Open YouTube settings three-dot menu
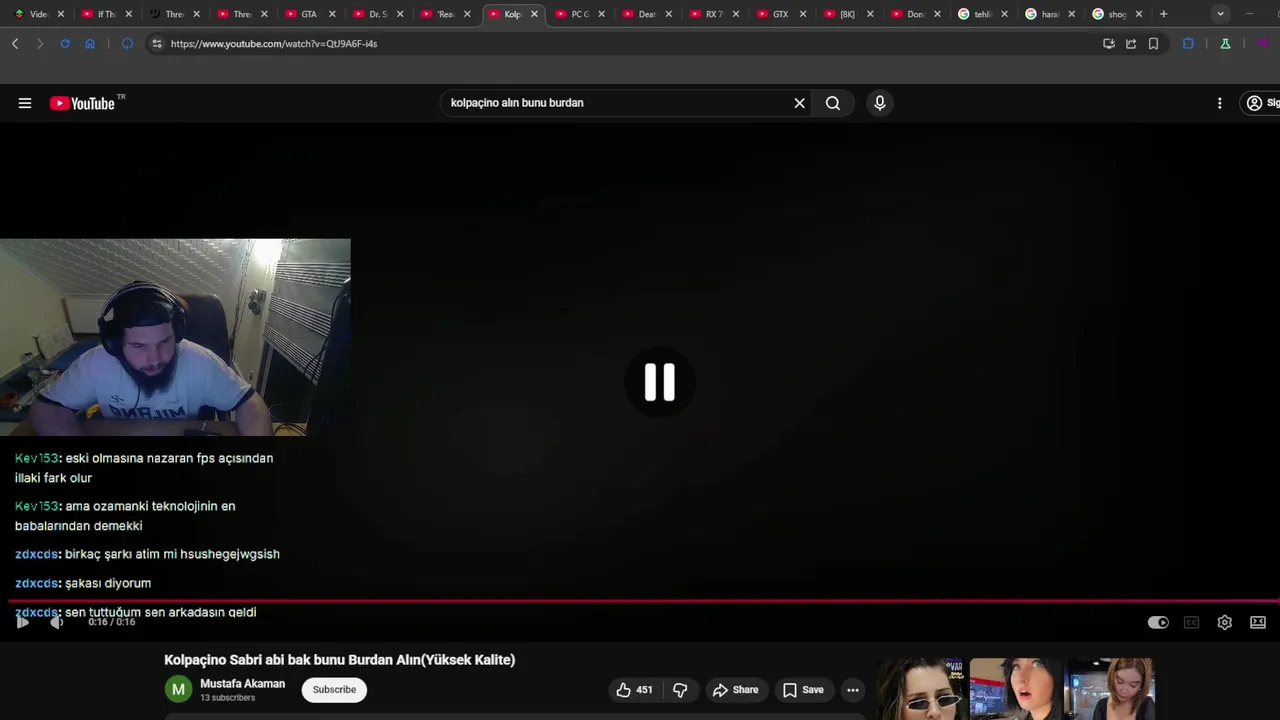Viewport: 1280px width, 720px height. pos(1219,103)
